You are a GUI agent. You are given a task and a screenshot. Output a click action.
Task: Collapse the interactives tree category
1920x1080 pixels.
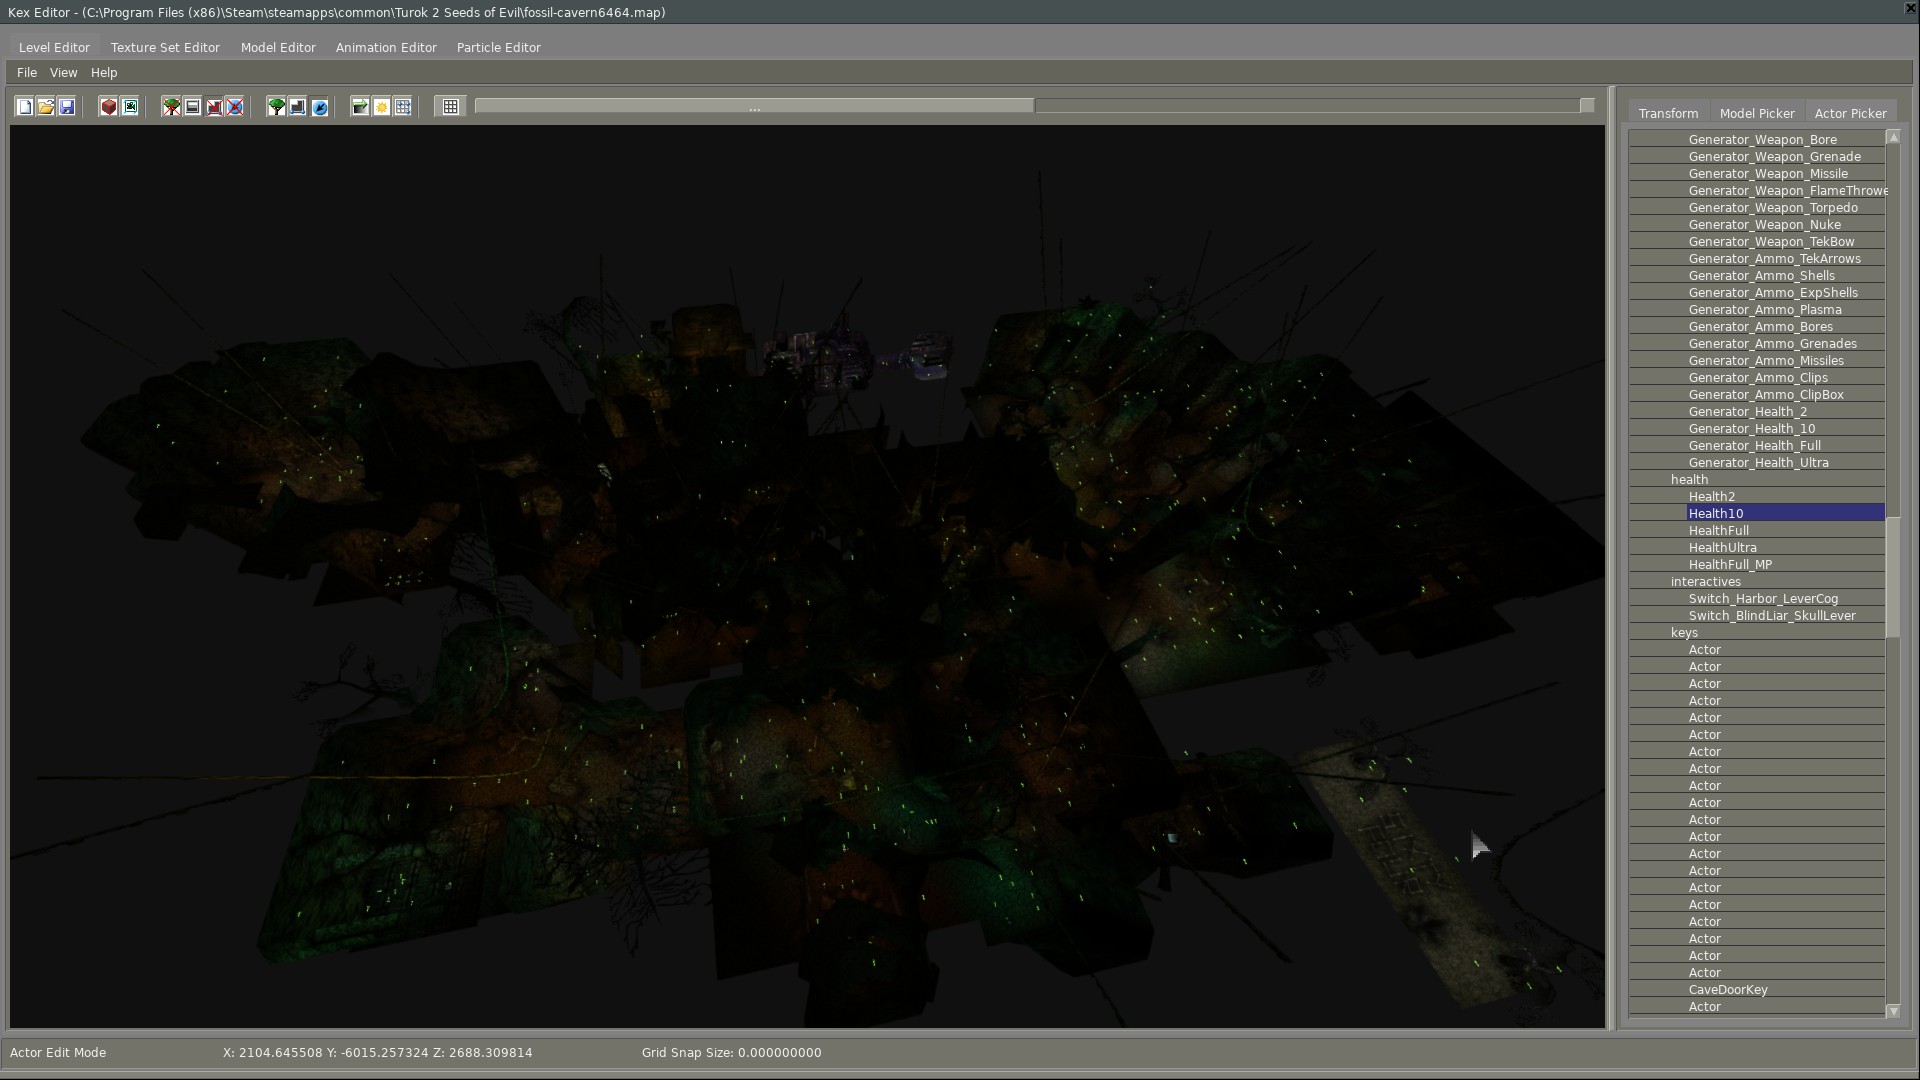tap(1705, 582)
